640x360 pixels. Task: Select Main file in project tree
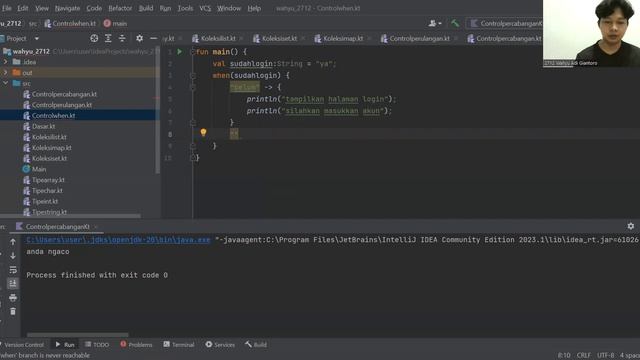point(39,169)
